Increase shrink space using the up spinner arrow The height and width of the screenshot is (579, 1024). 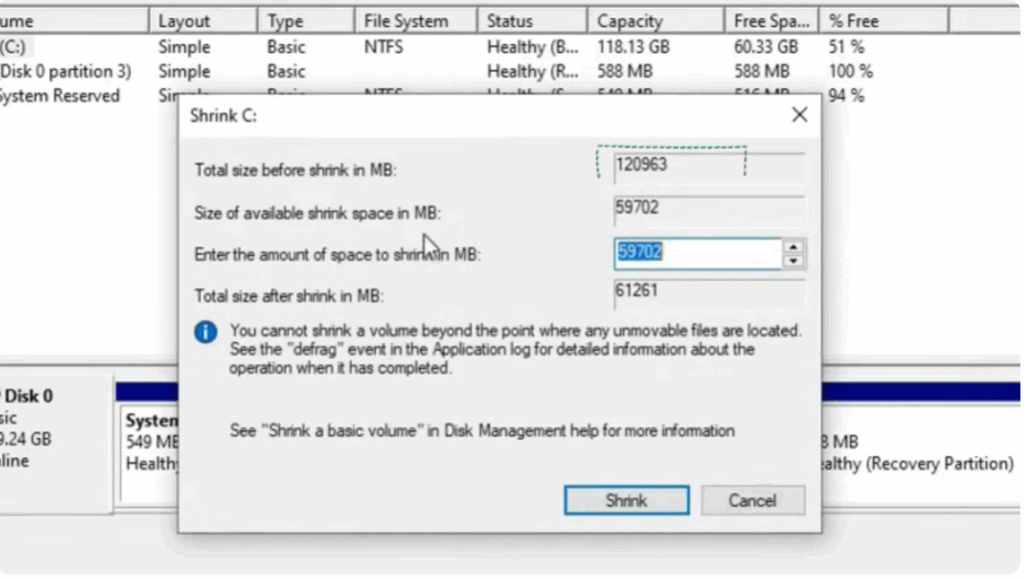[793, 247]
